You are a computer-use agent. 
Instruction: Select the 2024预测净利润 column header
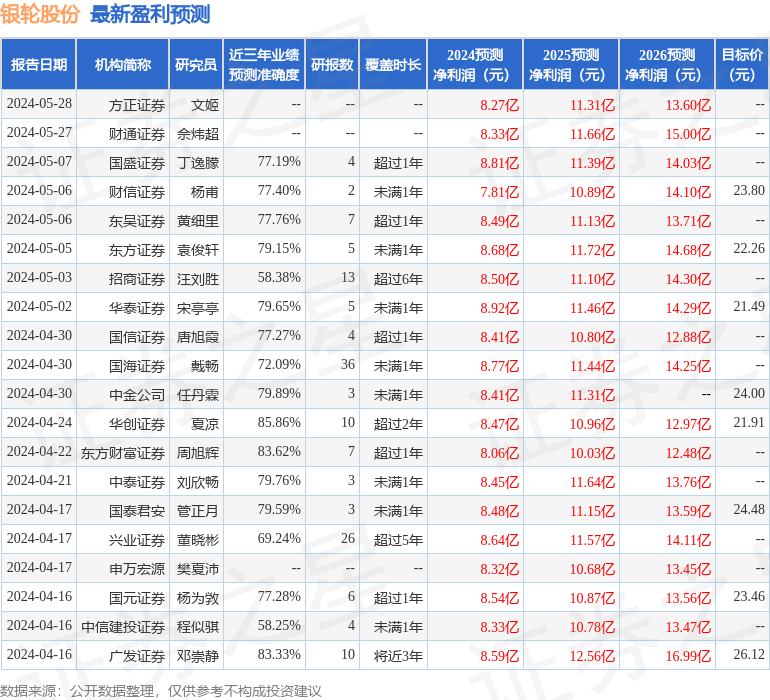(475, 65)
